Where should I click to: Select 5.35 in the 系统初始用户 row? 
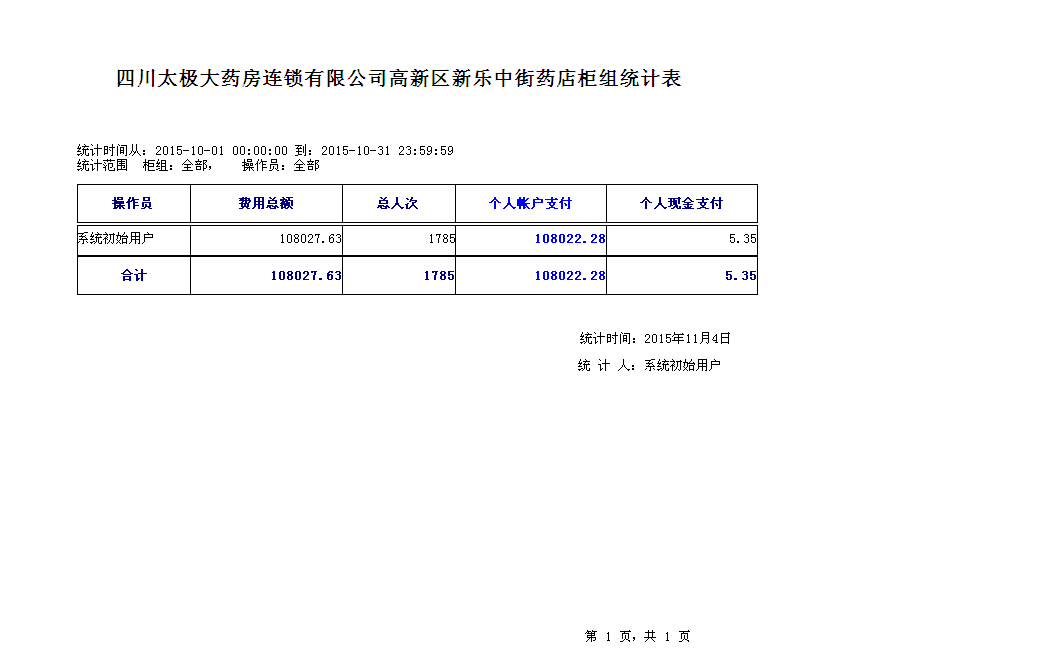pos(742,239)
